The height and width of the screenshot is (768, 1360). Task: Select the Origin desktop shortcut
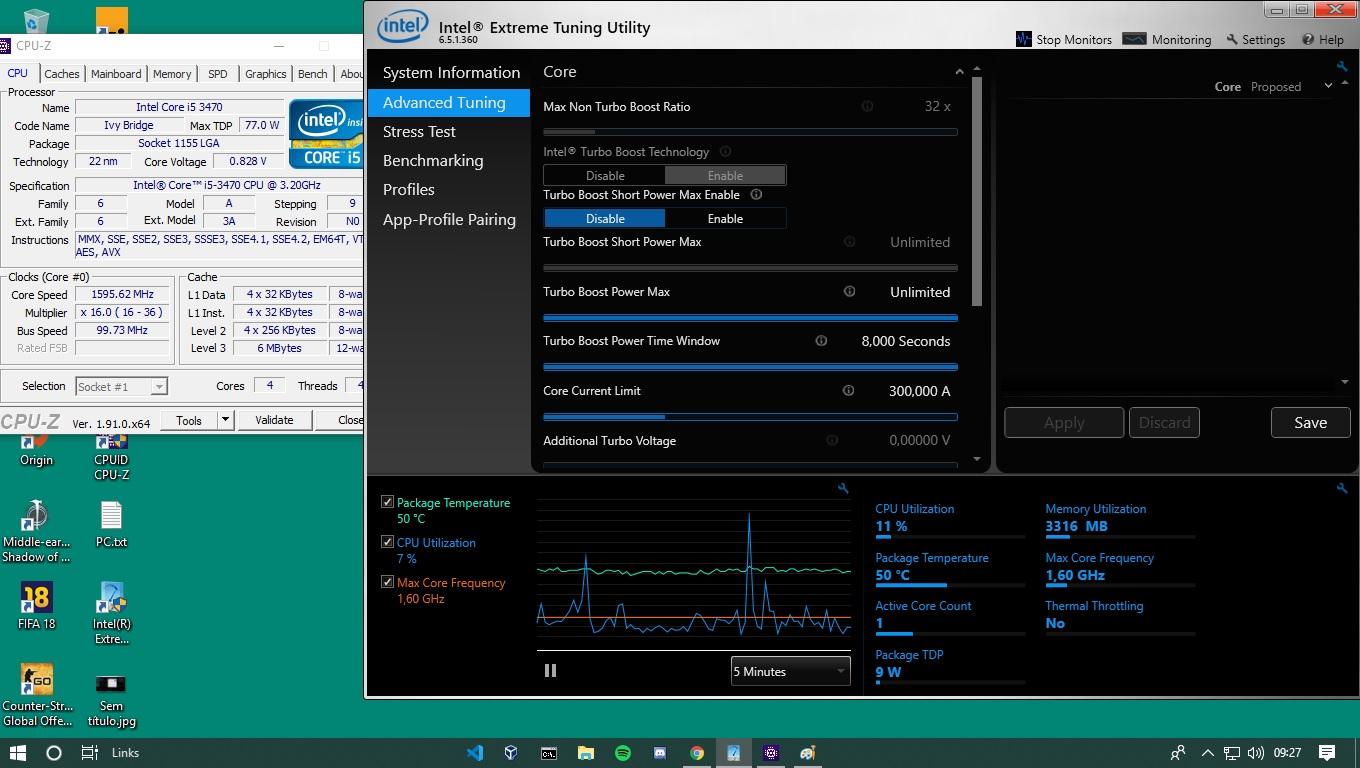36,452
